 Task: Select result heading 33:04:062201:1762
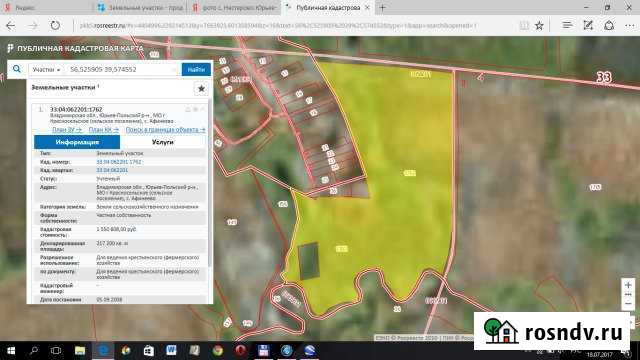(76, 109)
